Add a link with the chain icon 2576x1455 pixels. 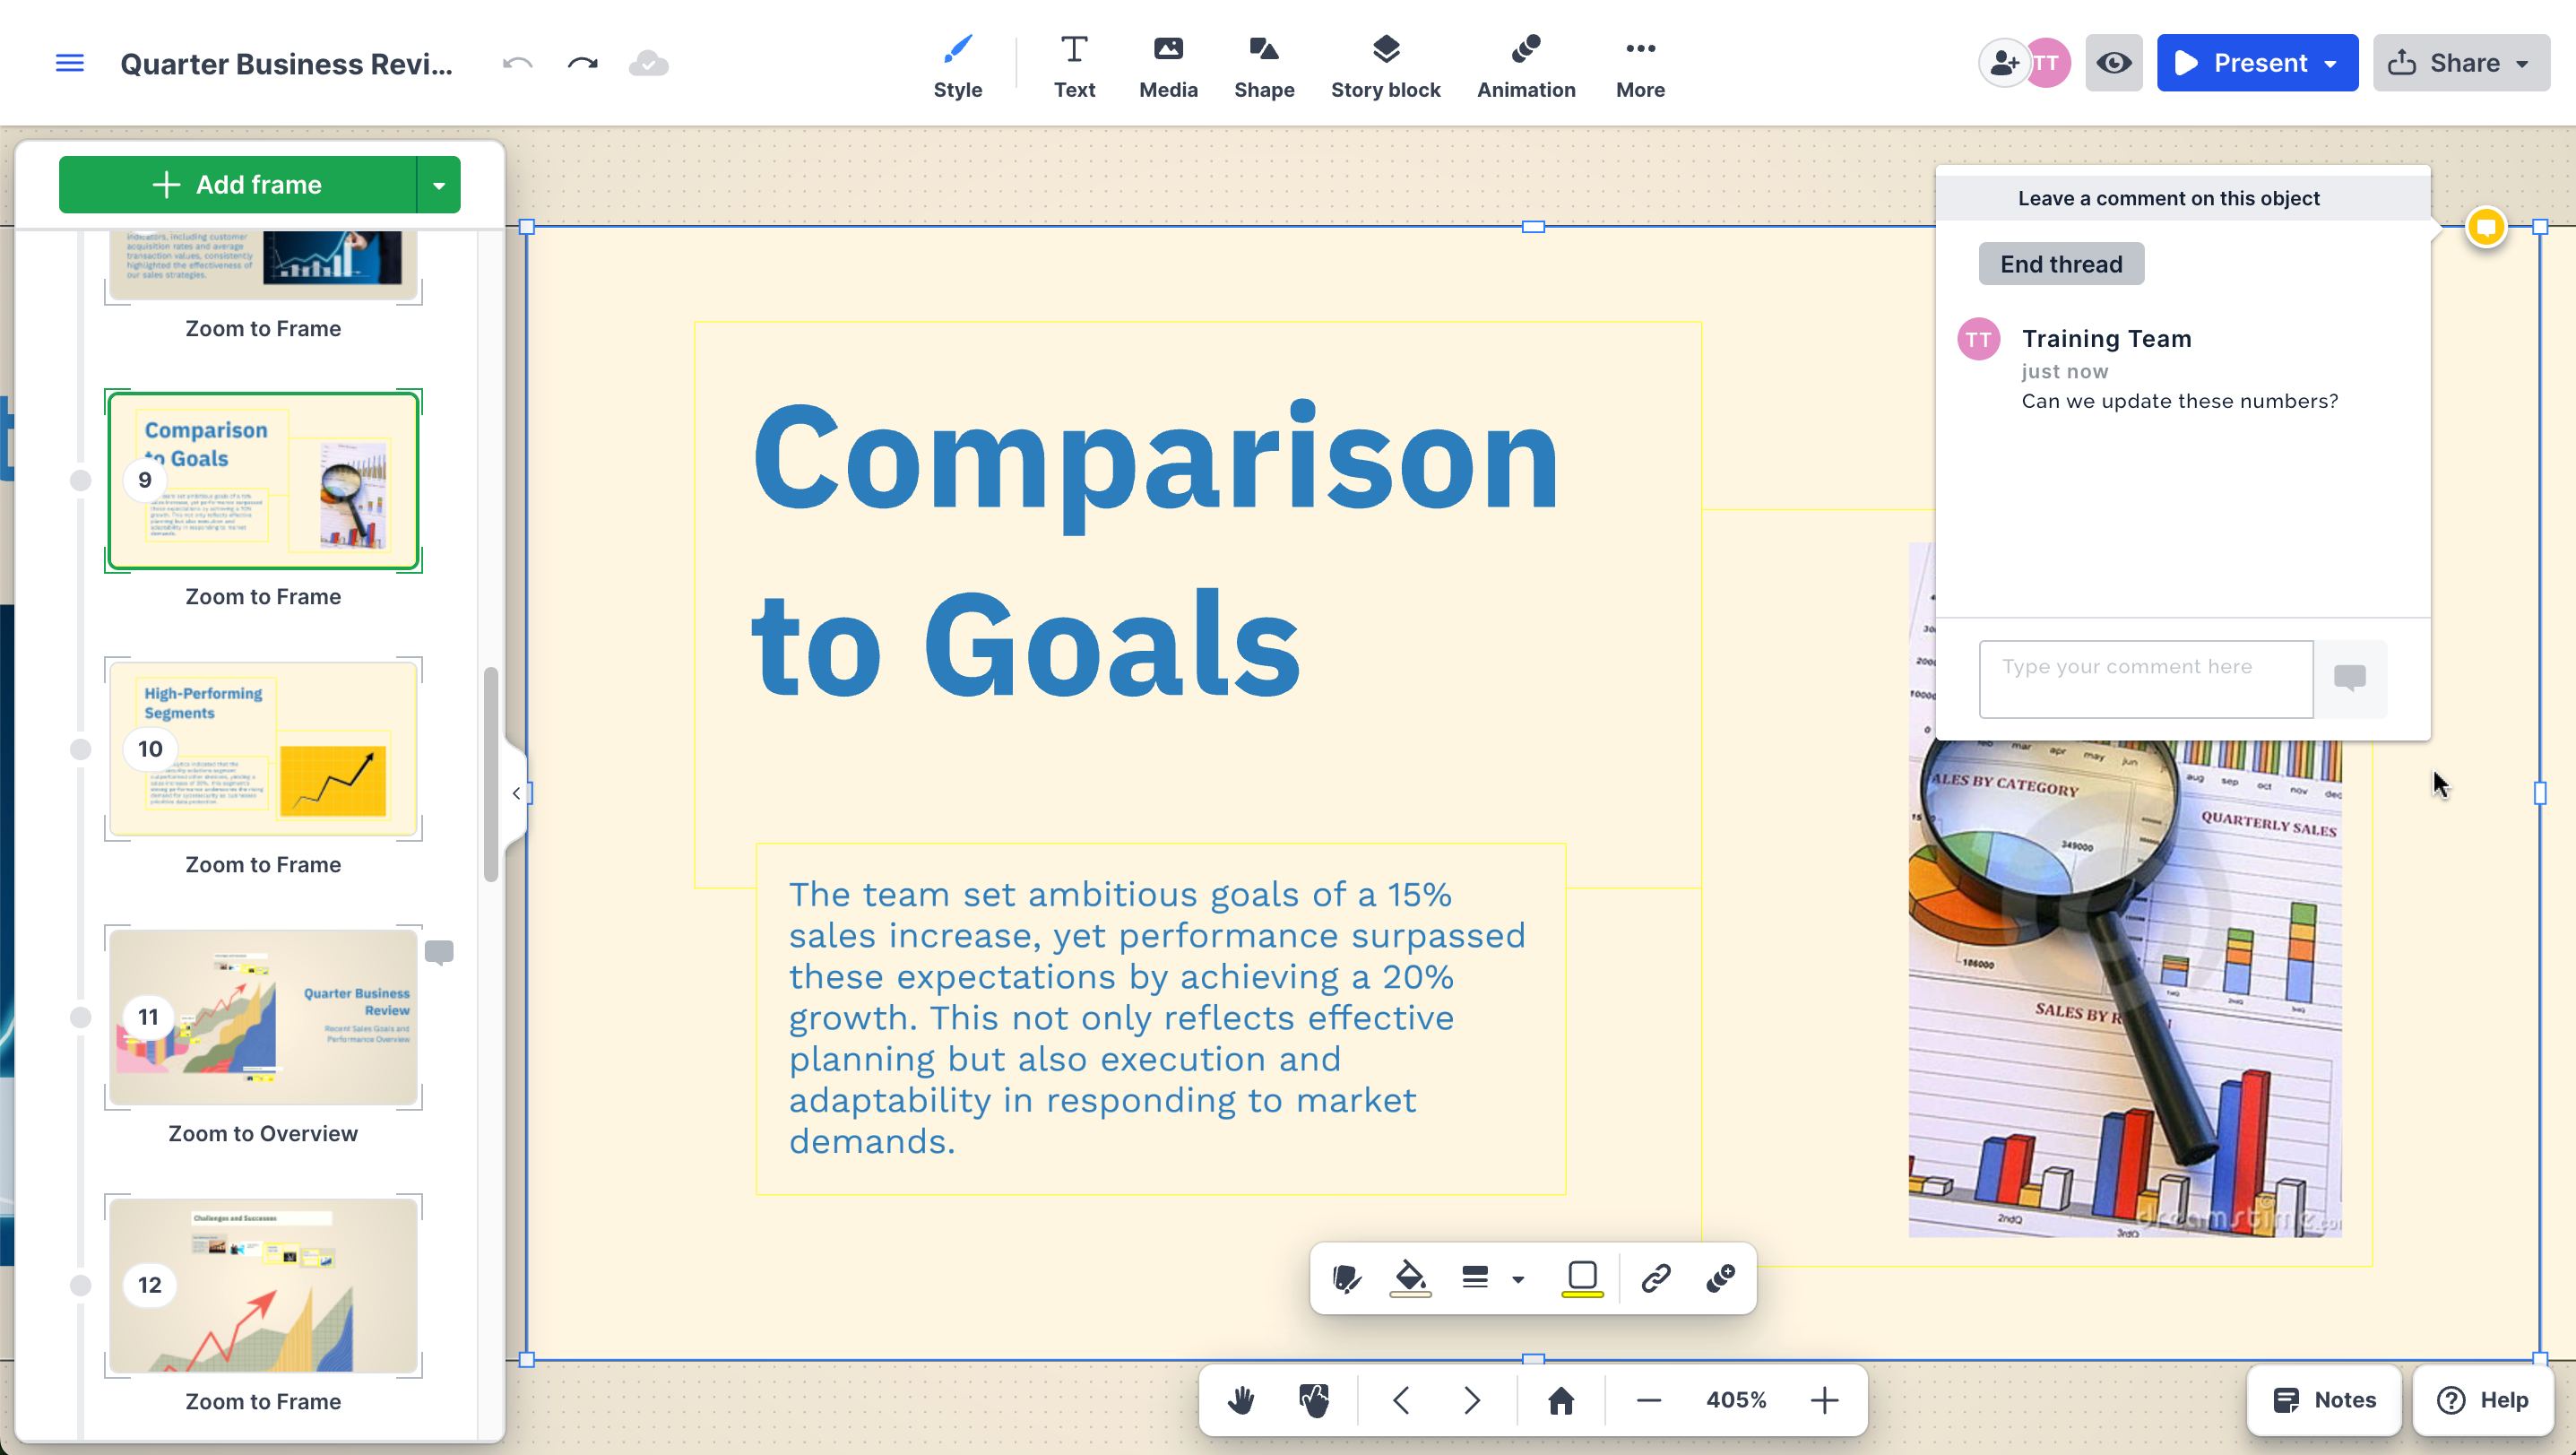(1655, 1277)
